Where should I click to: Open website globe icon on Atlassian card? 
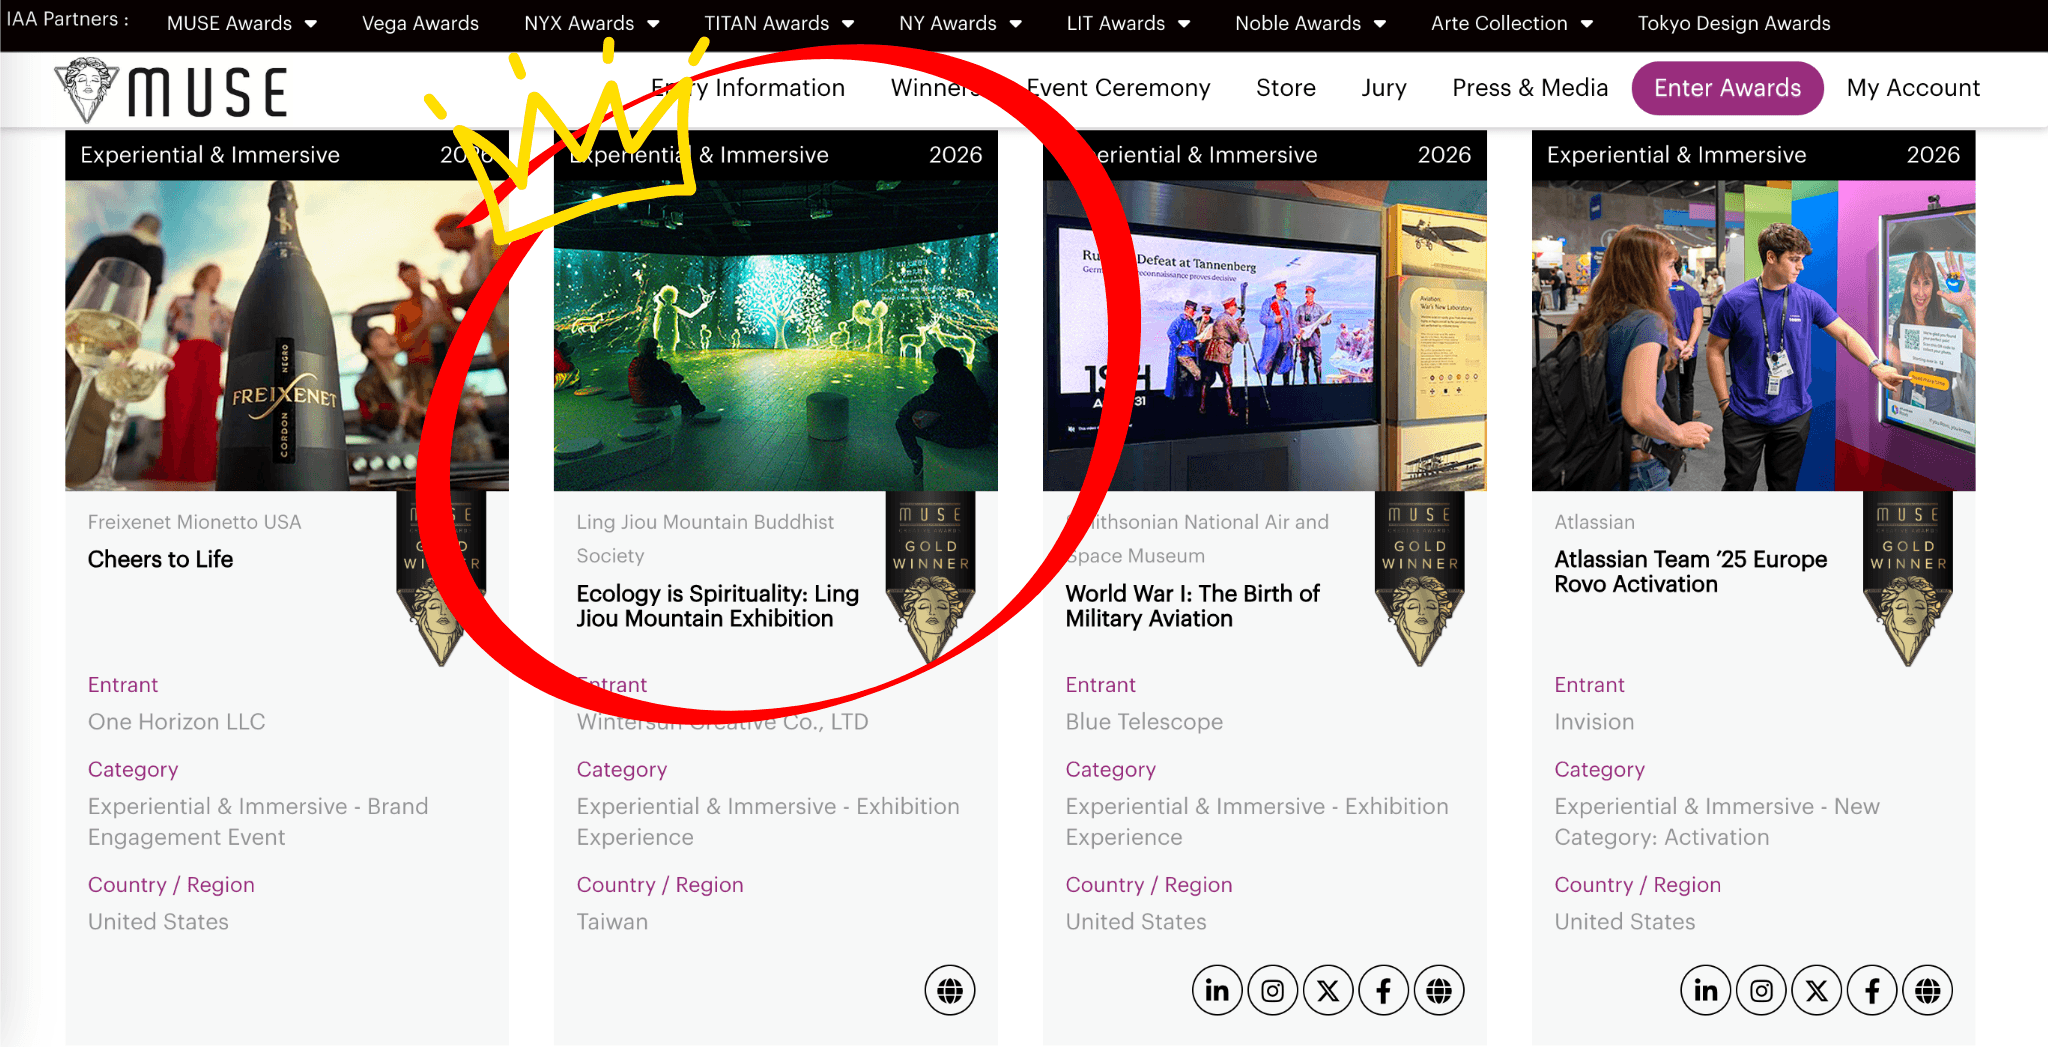click(x=1928, y=991)
